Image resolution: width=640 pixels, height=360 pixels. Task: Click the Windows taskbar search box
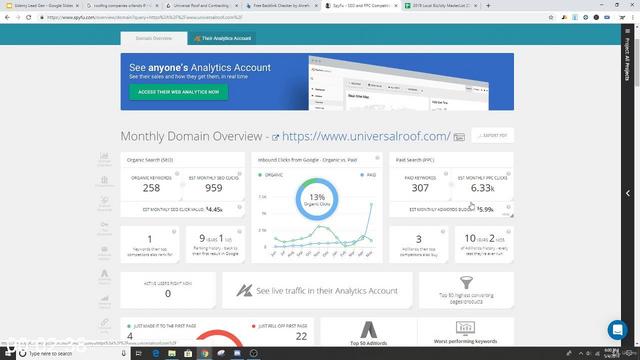(x=73, y=353)
